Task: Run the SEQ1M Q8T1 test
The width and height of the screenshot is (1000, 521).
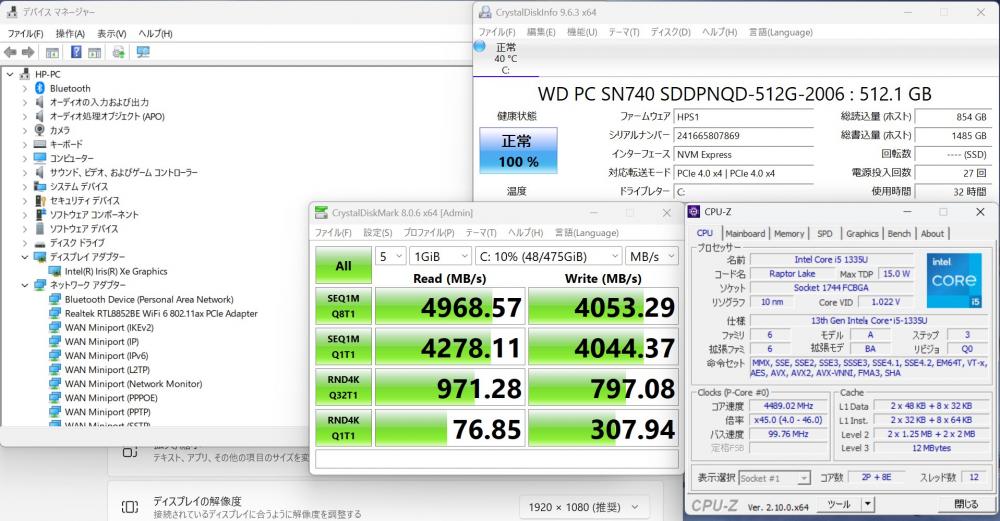Action: click(x=343, y=306)
